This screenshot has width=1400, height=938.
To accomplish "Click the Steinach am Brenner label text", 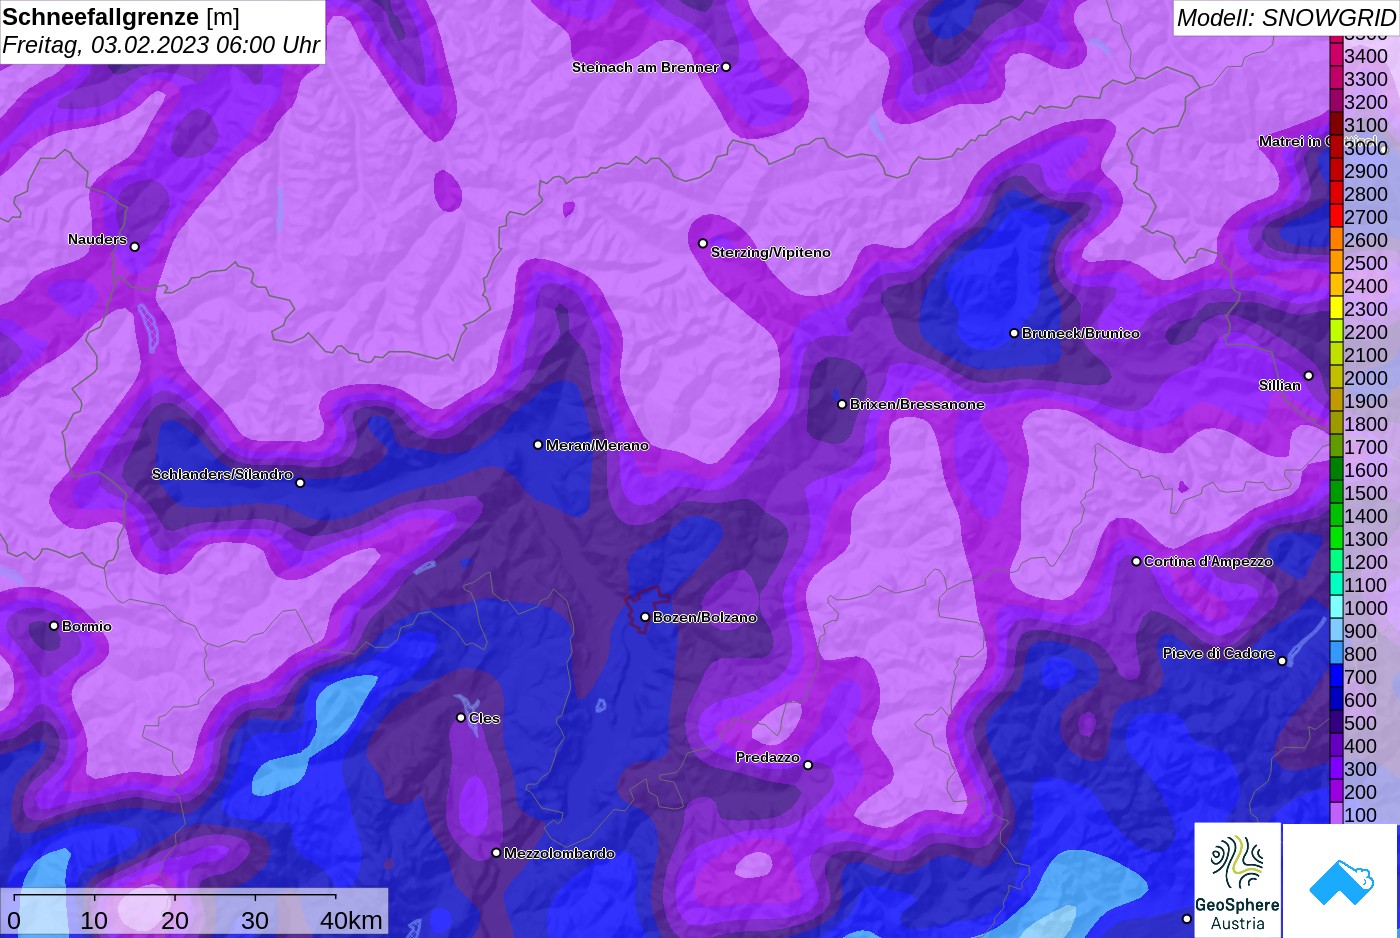I will click(645, 67).
